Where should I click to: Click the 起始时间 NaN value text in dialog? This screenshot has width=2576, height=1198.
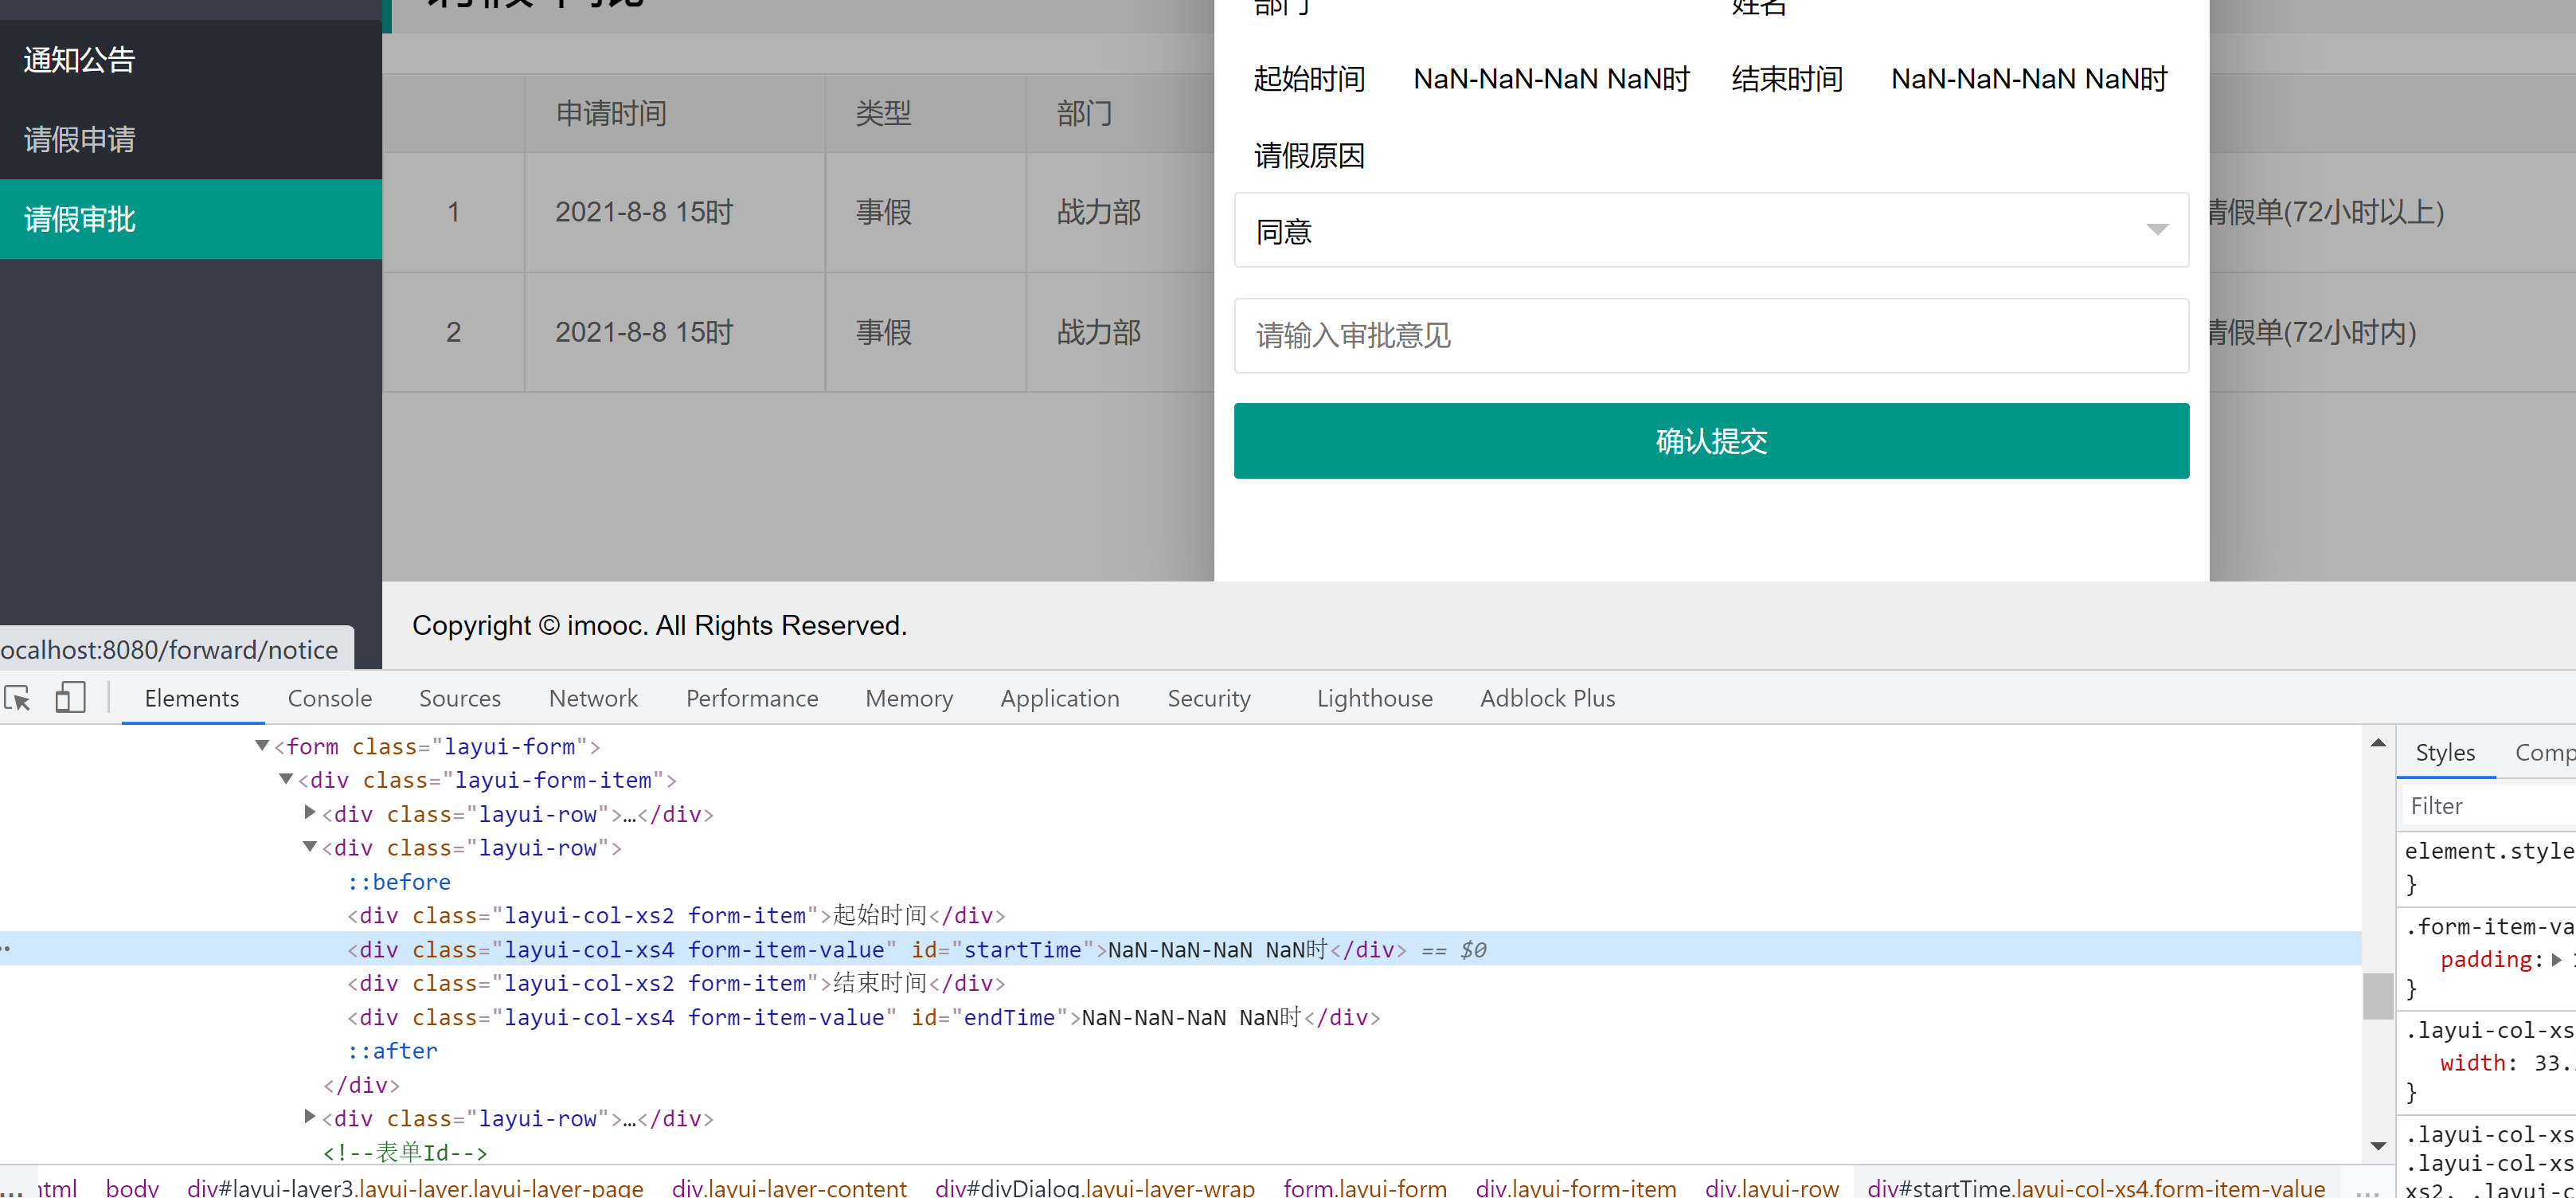pos(1551,78)
